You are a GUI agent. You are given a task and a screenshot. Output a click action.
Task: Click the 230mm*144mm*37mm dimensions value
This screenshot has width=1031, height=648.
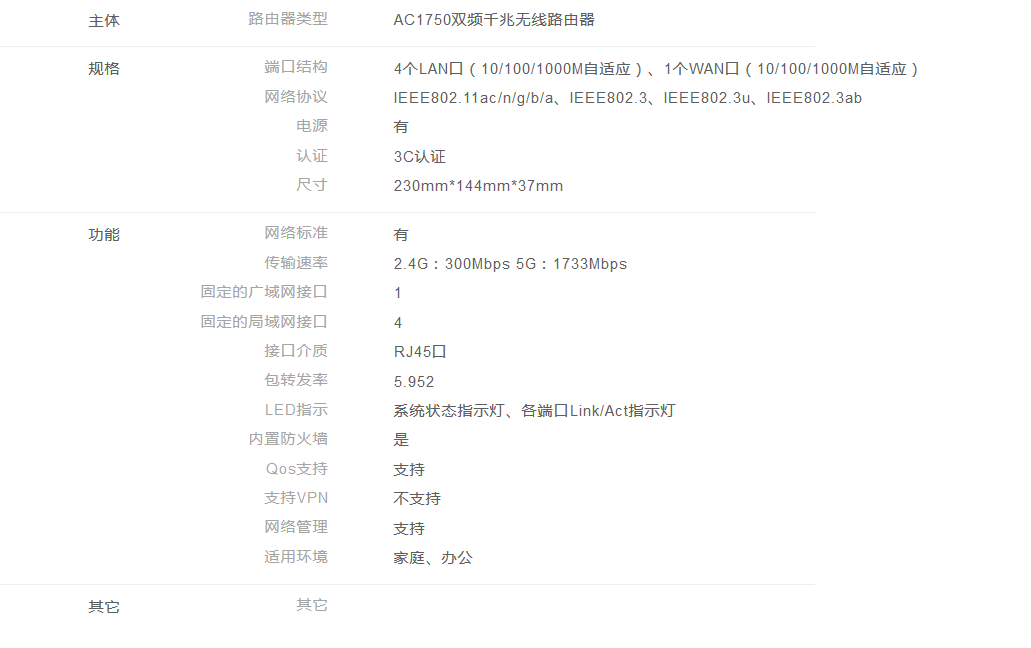tap(478, 186)
